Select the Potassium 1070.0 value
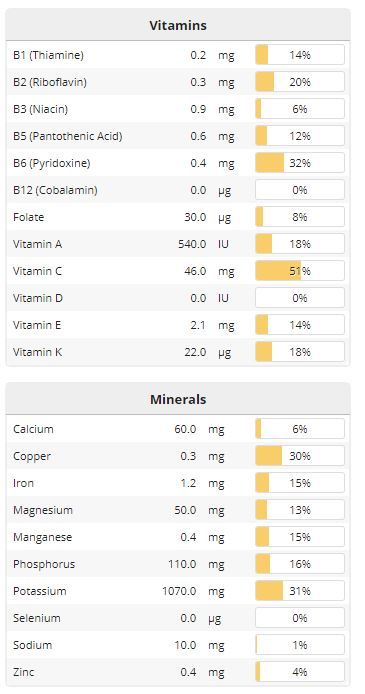The image size is (365, 694). coord(179,591)
